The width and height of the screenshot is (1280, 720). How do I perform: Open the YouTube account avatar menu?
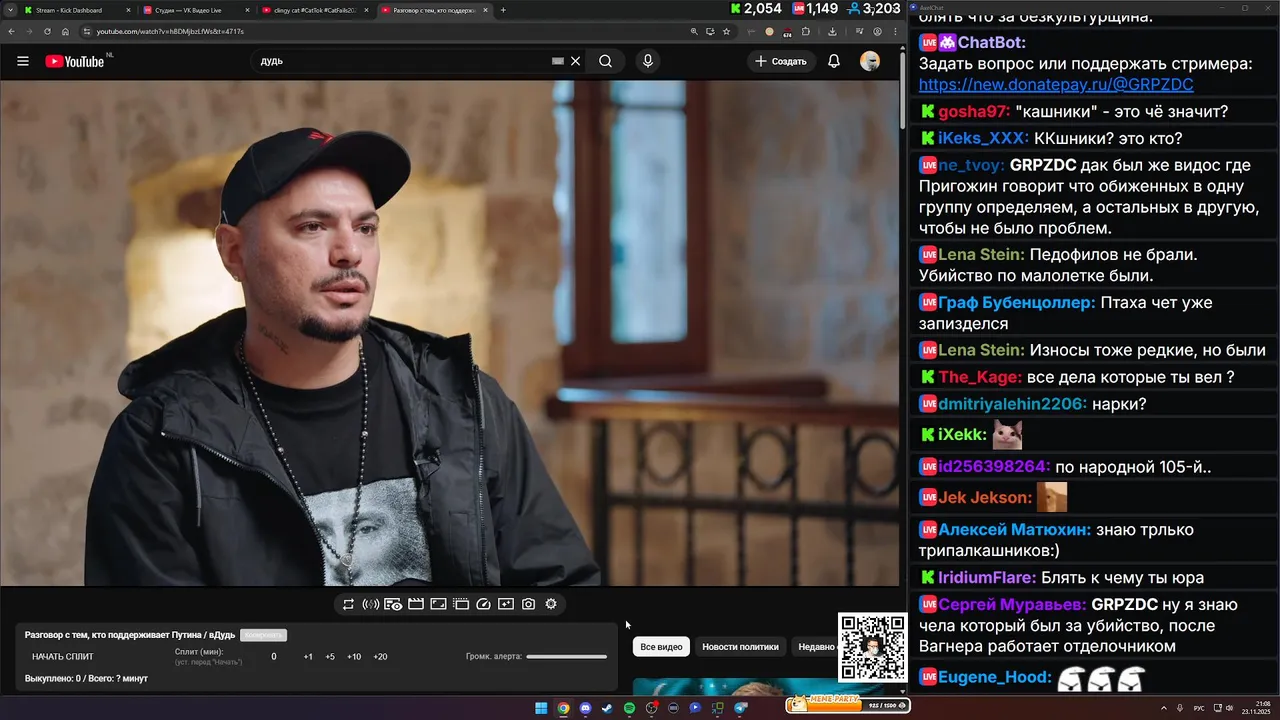coord(870,61)
